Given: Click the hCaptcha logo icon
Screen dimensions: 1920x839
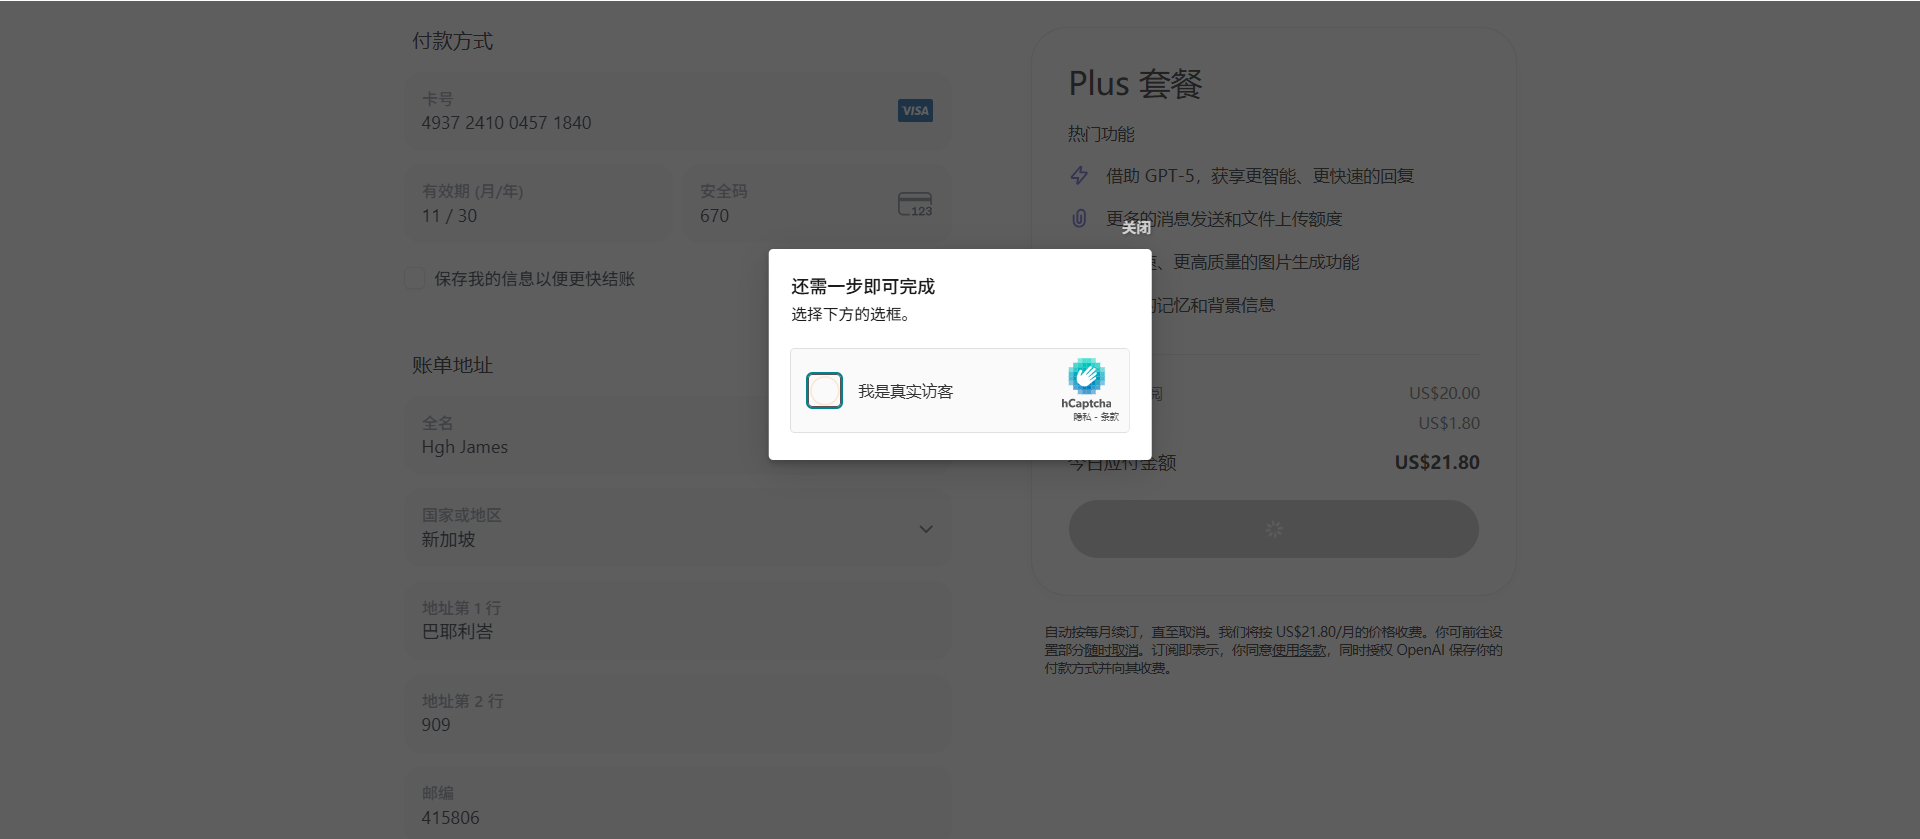Looking at the screenshot, I should click(x=1086, y=376).
